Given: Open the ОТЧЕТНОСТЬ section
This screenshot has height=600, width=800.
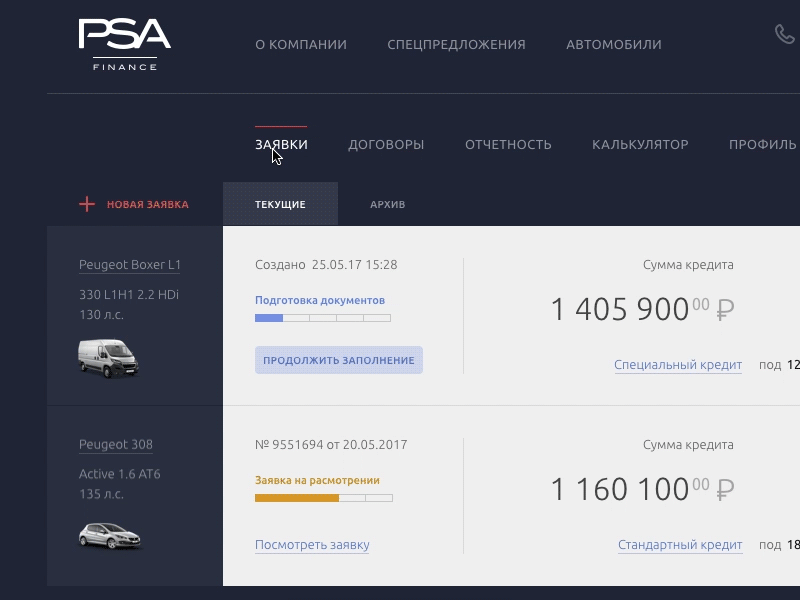Looking at the screenshot, I should coord(508,144).
